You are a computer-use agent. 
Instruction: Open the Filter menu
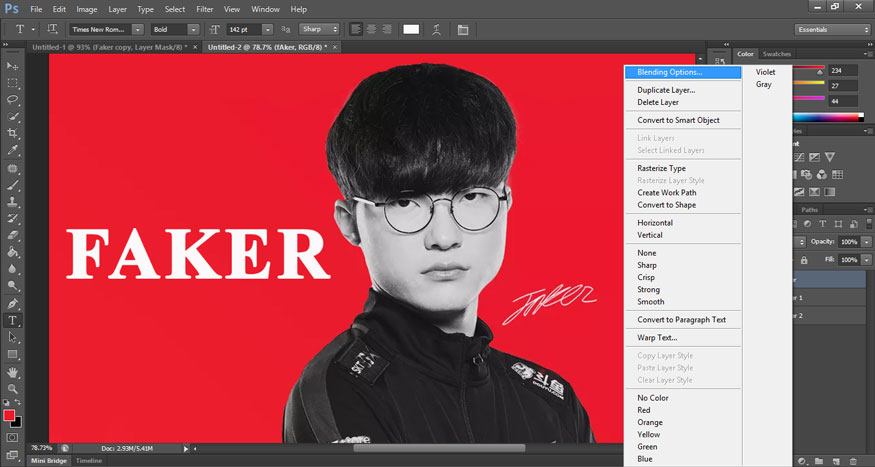[205, 9]
